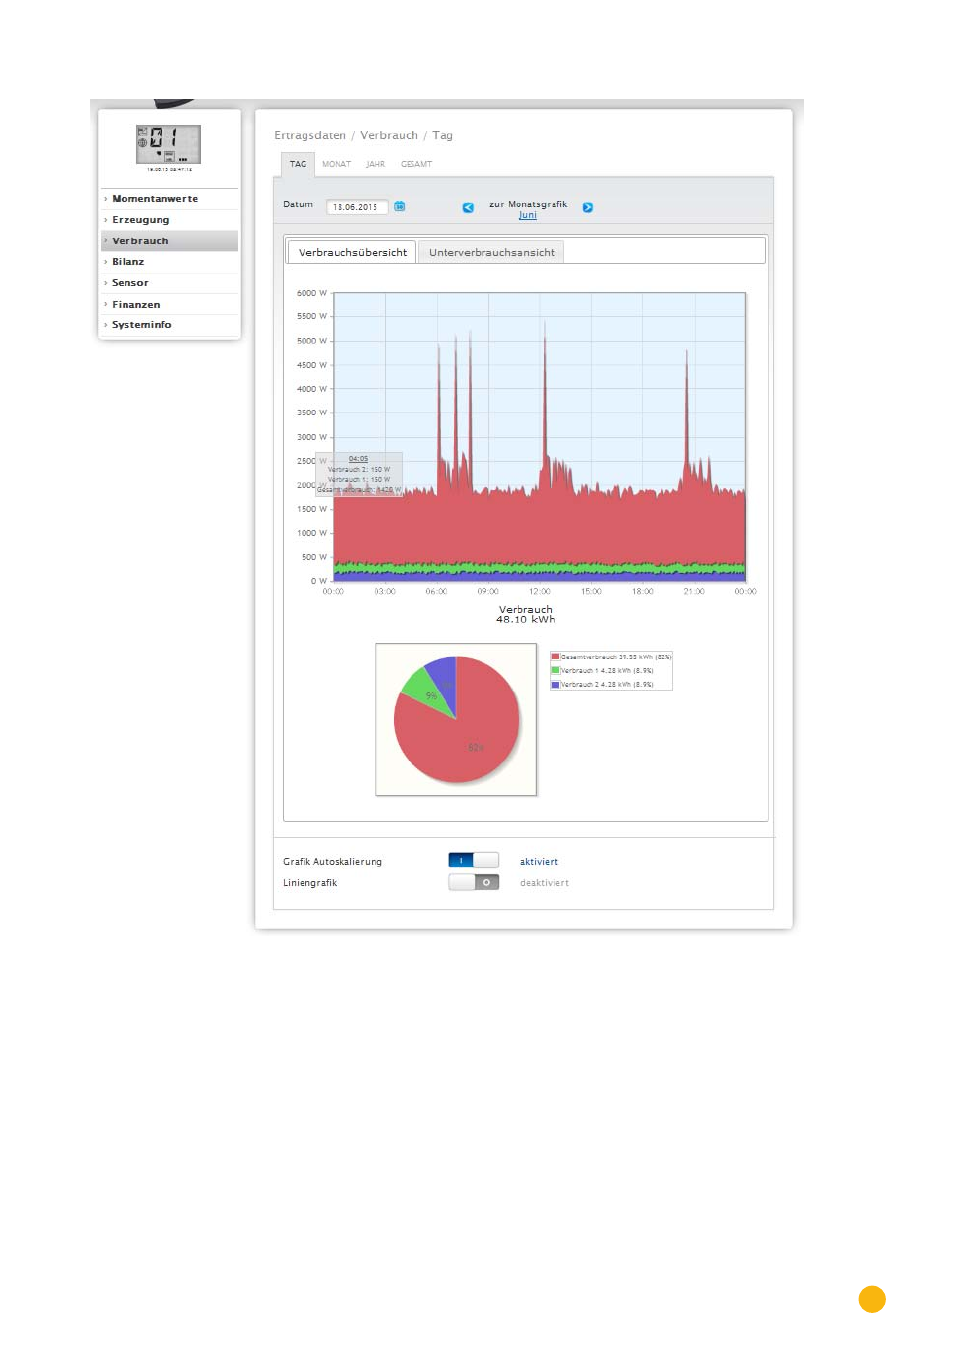The height and width of the screenshot is (1349, 954).
Task: Open the Unterverbrauchsansicht tab
Action: [x=491, y=252]
